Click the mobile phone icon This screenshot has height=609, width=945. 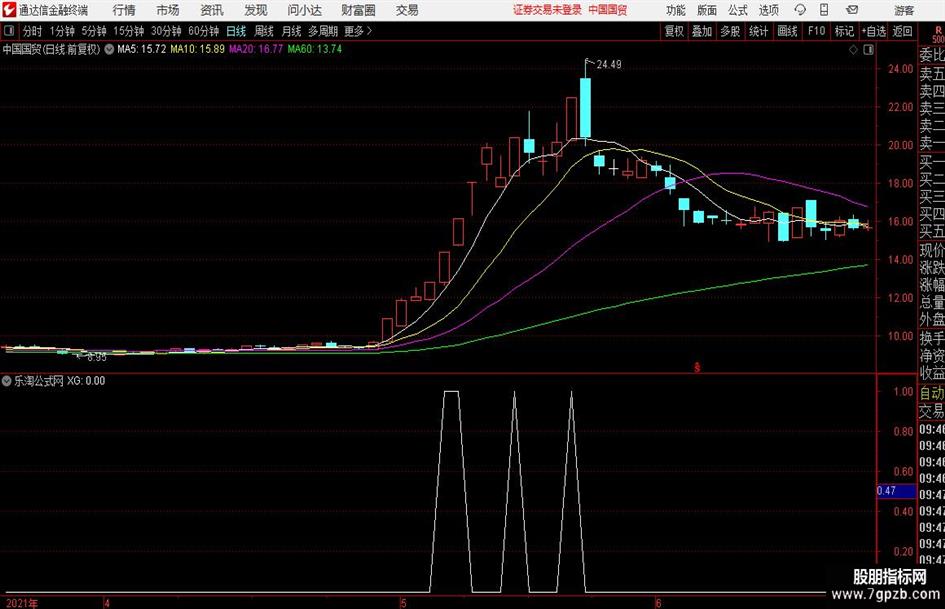click(824, 10)
